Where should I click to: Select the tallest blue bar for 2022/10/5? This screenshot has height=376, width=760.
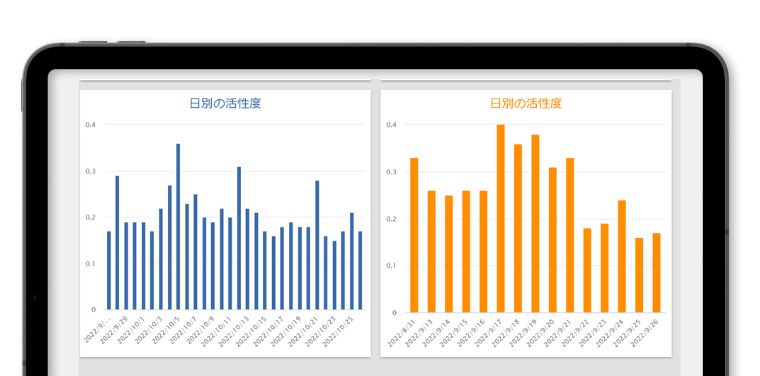click(x=178, y=226)
